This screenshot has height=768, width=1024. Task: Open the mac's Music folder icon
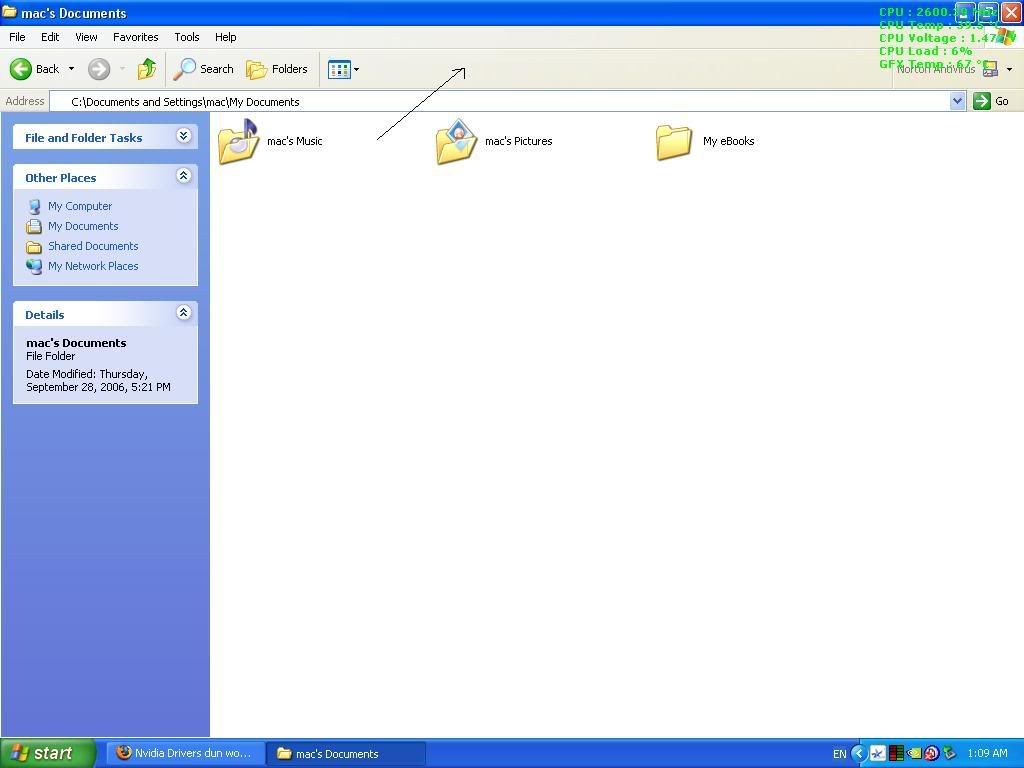tap(239, 141)
